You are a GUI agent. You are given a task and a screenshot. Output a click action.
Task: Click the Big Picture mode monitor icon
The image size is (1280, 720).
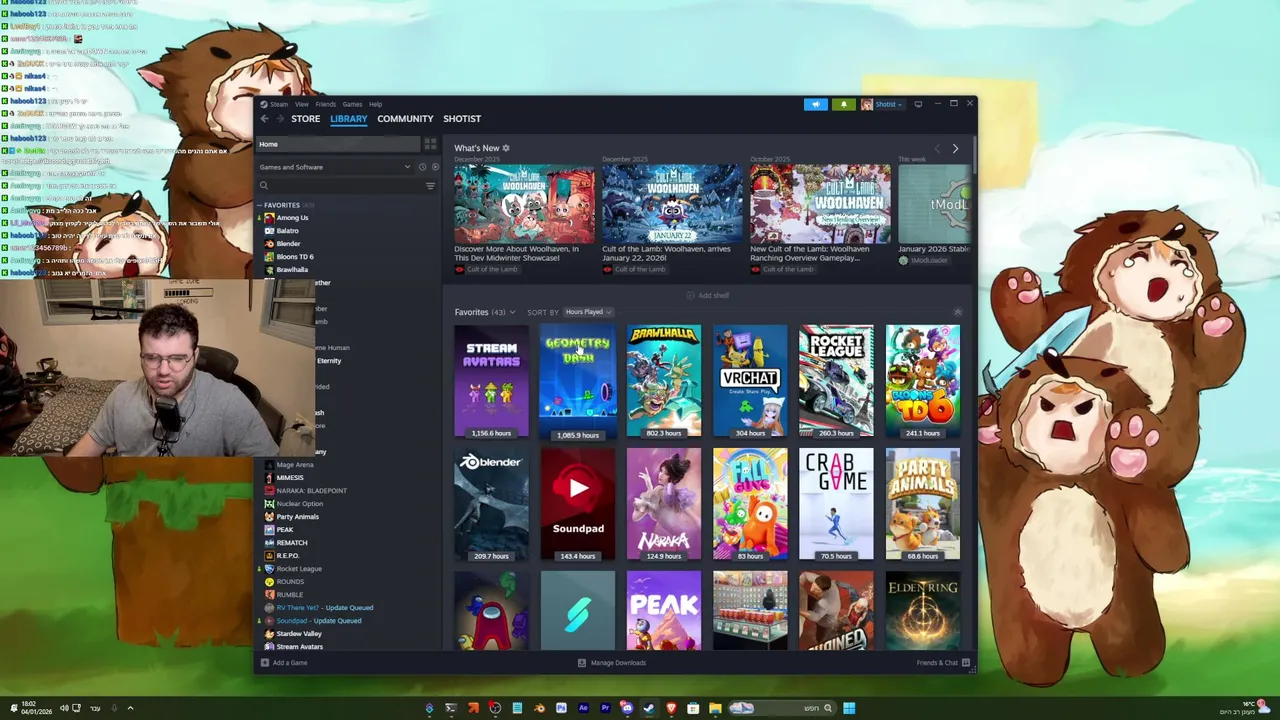click(918, 104)
